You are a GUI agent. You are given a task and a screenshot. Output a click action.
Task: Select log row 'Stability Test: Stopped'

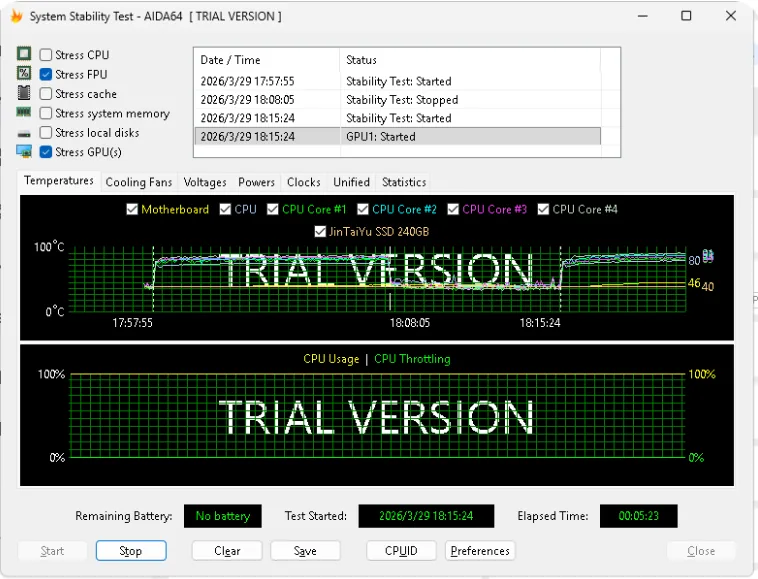[398, 100]
